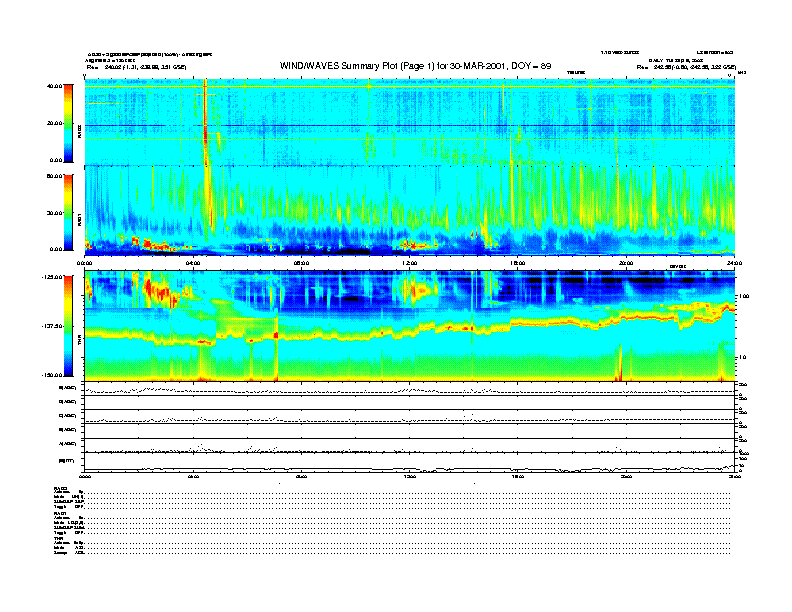792x612 pixels.
Task: Click the 40.00 color scale label
Action: coord(54,86)
